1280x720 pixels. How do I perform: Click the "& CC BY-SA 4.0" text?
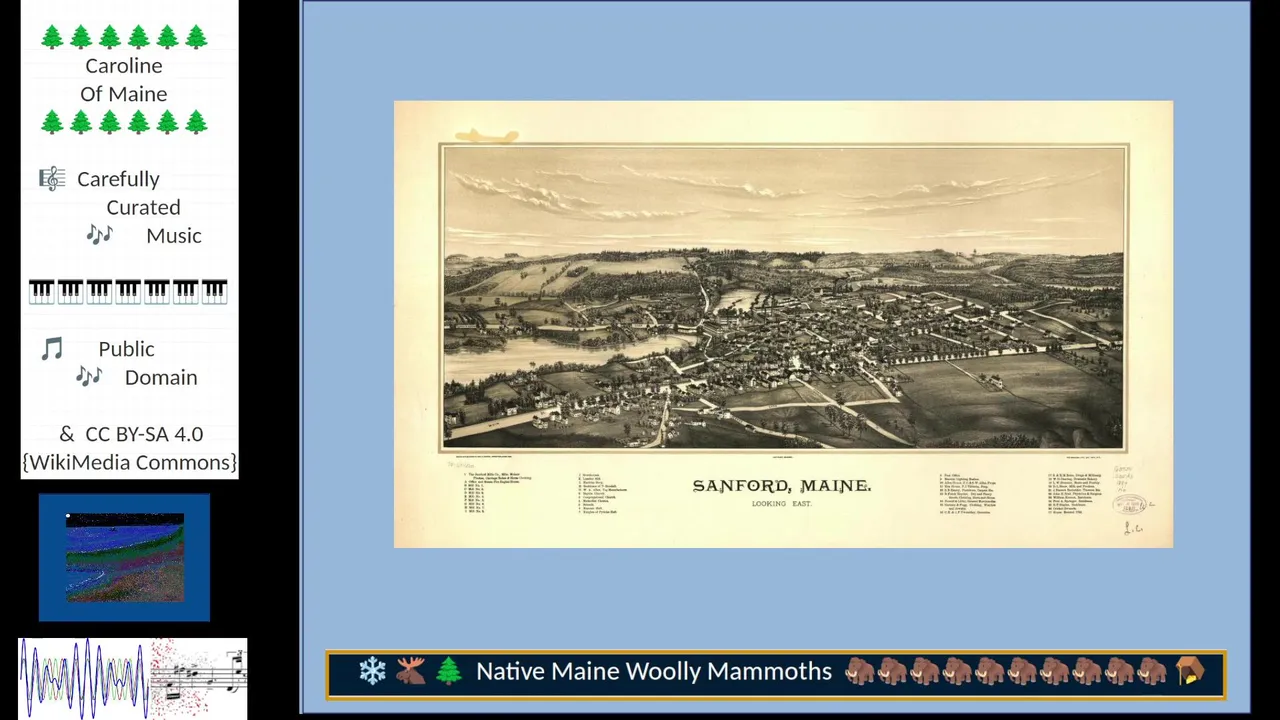131,434
